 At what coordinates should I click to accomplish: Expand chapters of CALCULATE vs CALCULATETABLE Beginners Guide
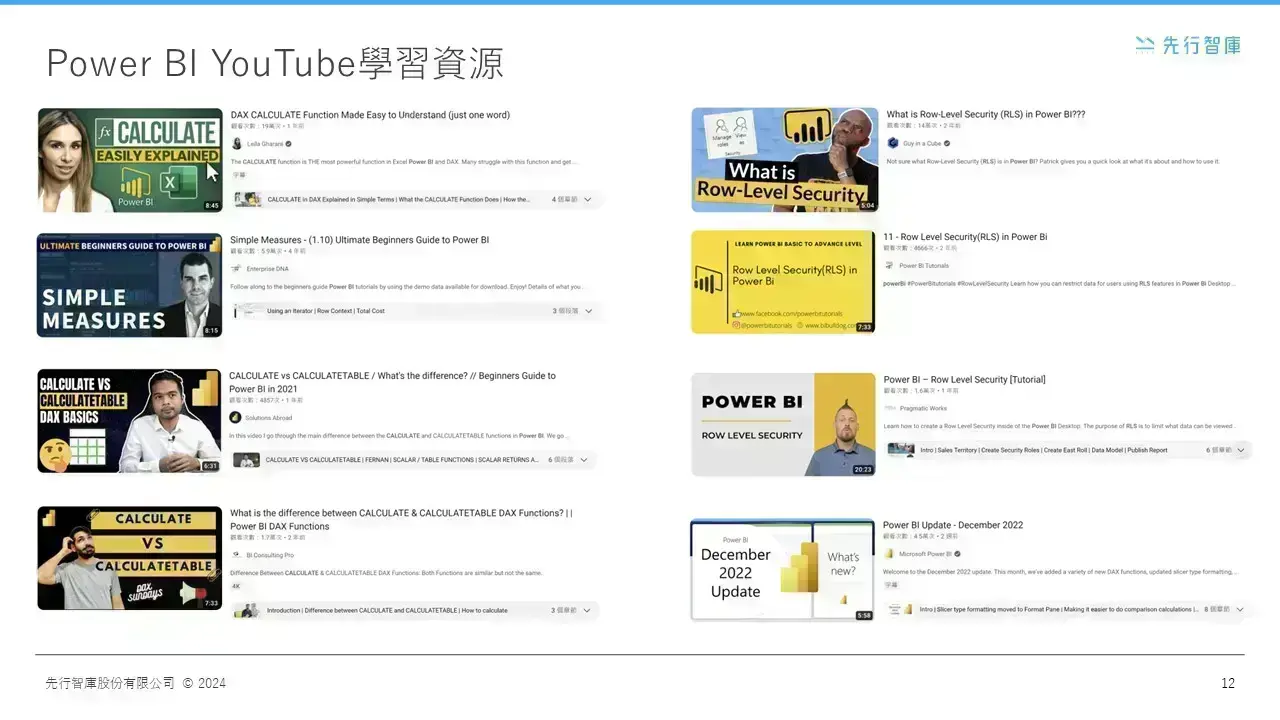point(584,460)
